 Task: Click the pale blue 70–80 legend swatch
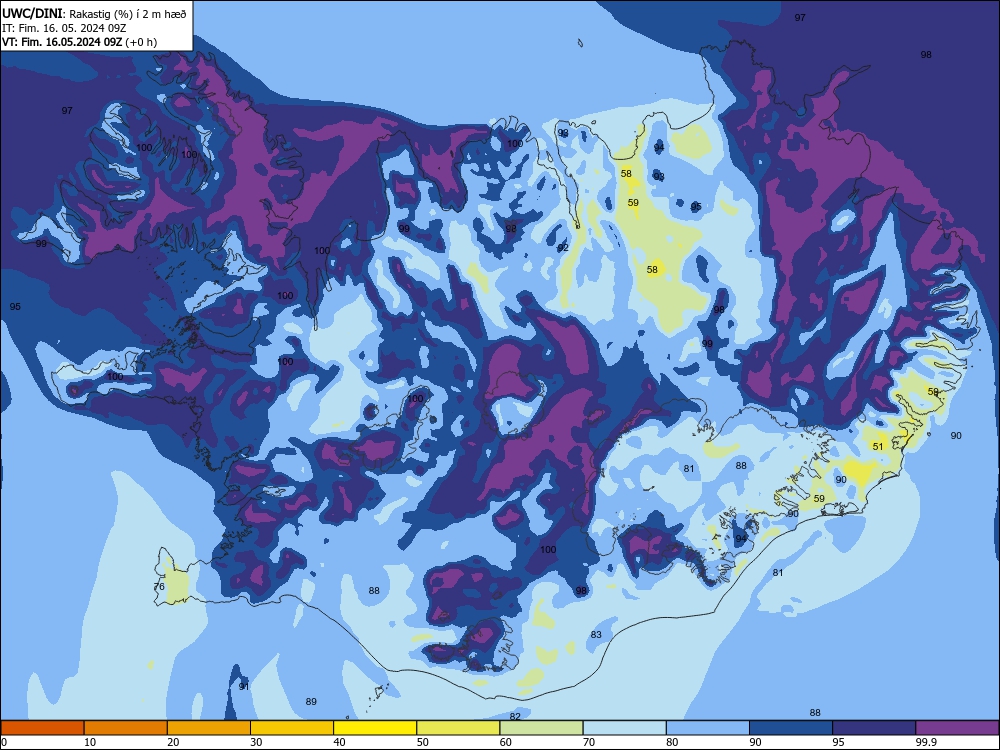(624, 728)
